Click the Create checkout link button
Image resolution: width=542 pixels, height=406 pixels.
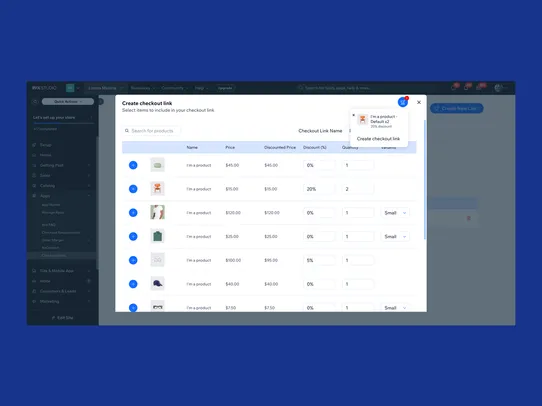click(x=378, y=139)
